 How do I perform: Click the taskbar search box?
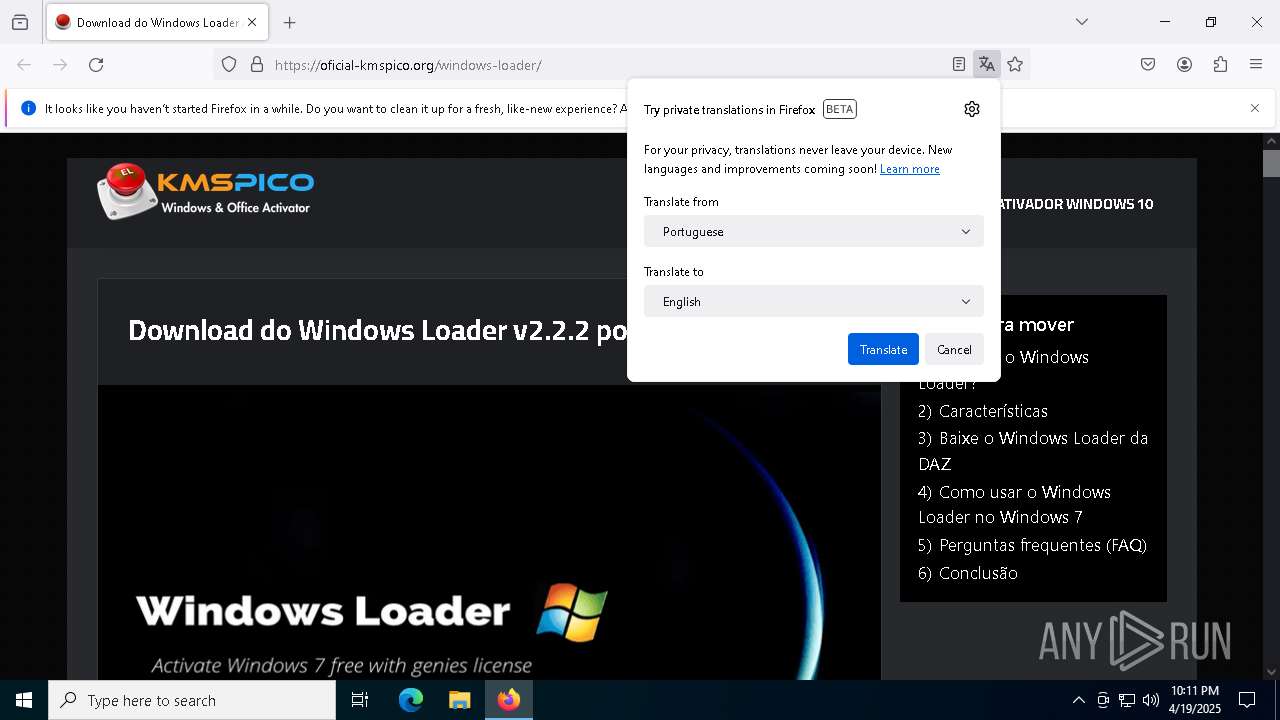click(192, 700)
